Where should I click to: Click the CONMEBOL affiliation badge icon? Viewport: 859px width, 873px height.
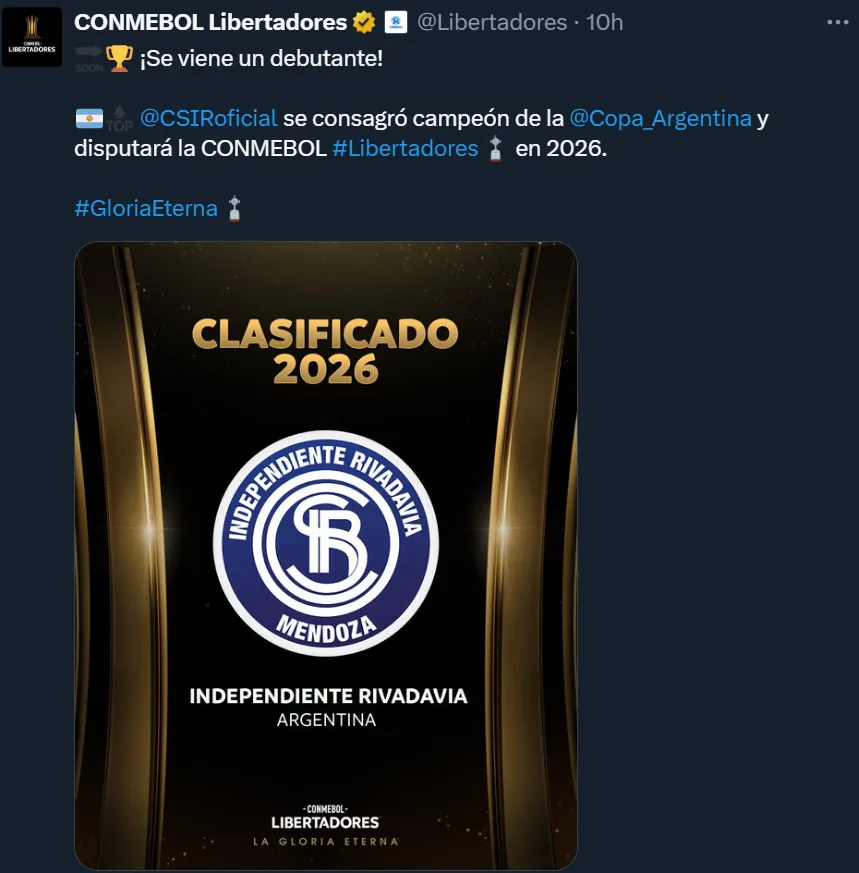[x=396, y=23]
